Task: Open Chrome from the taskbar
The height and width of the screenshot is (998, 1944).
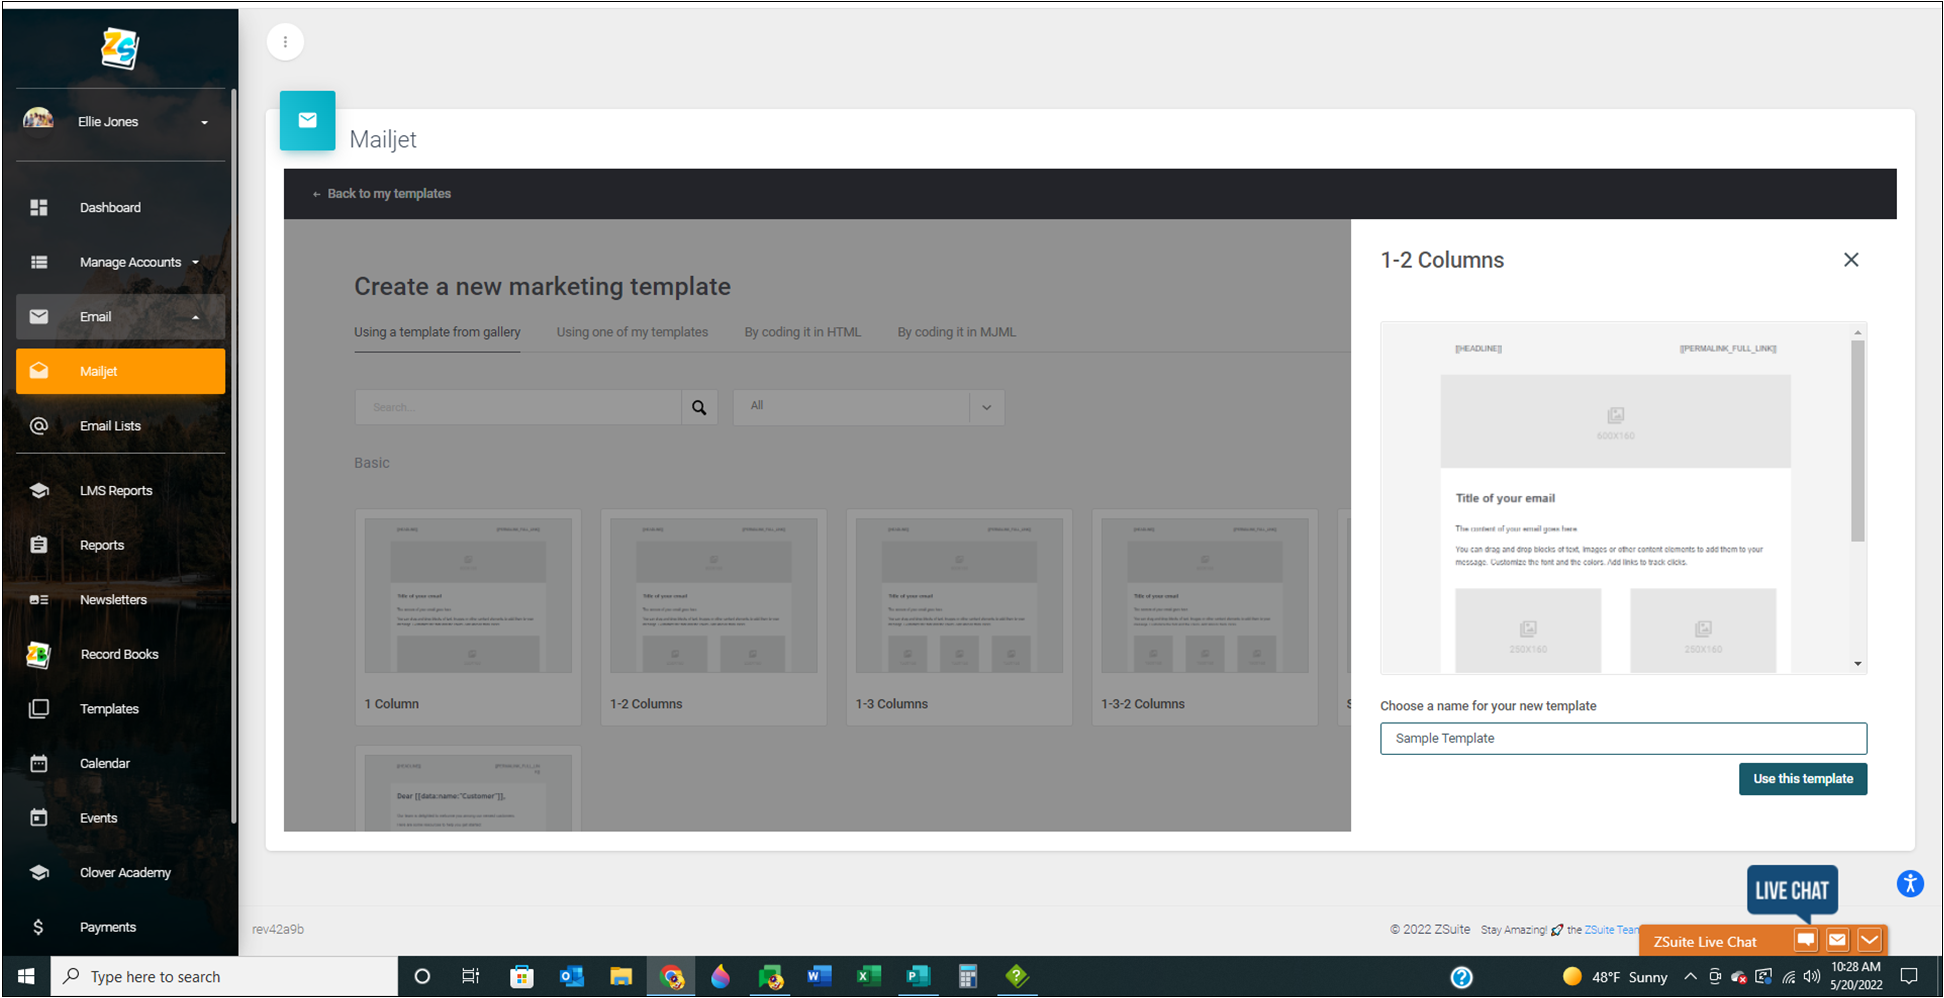Action: (x=672, y=976)
